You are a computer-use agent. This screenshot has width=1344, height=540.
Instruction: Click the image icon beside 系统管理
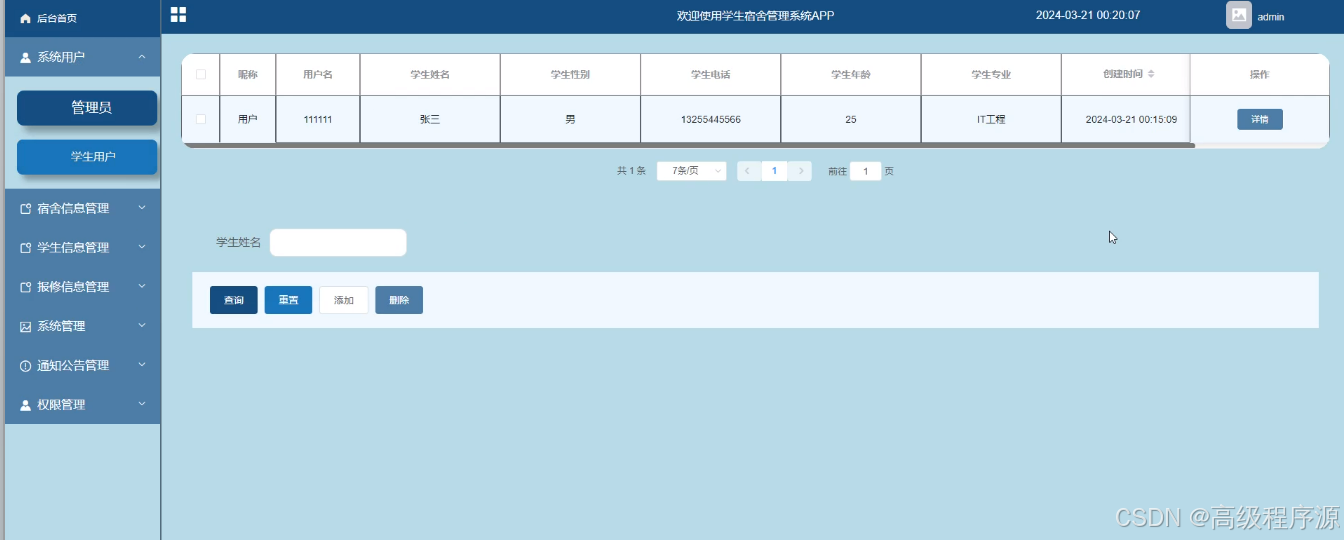[x=26, y=327]
